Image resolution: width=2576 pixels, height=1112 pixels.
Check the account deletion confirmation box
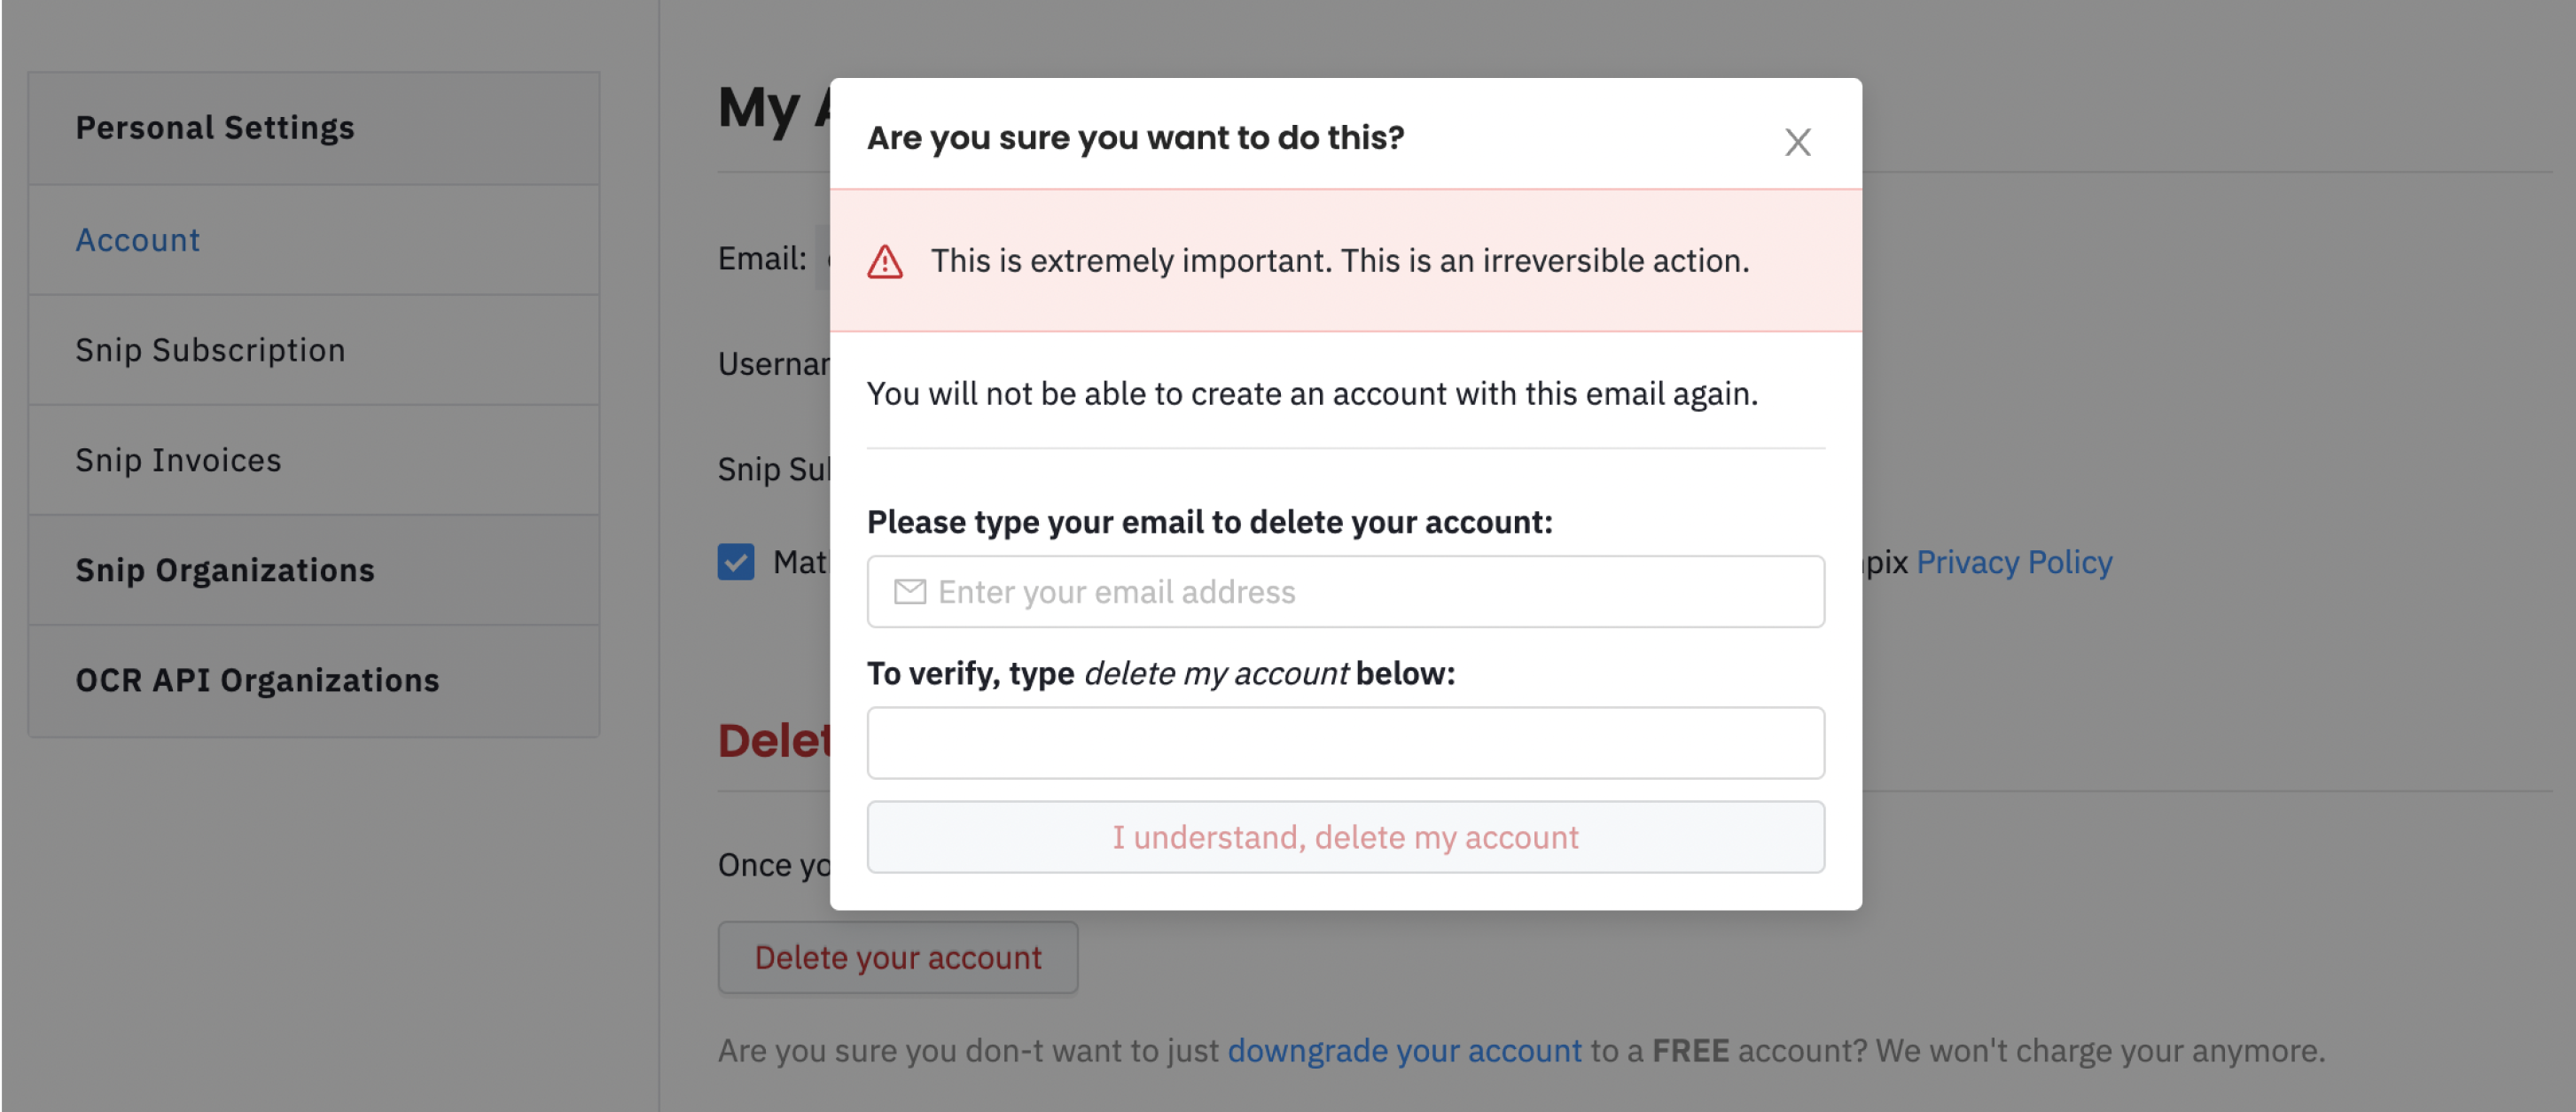pyautogui.click(x=1346, y=743)
